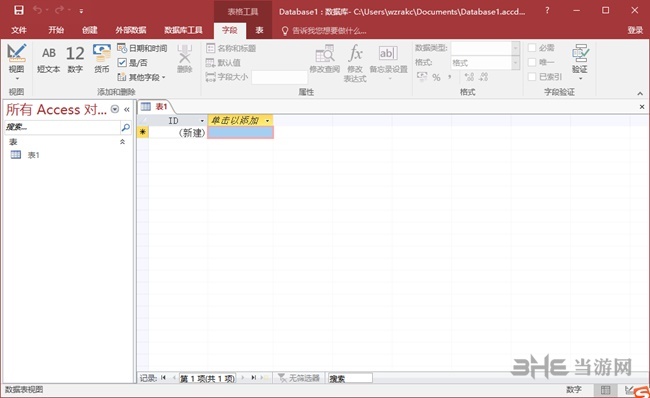Select the 表1 document tab
650x398 pixels.
tap(155, 107)
